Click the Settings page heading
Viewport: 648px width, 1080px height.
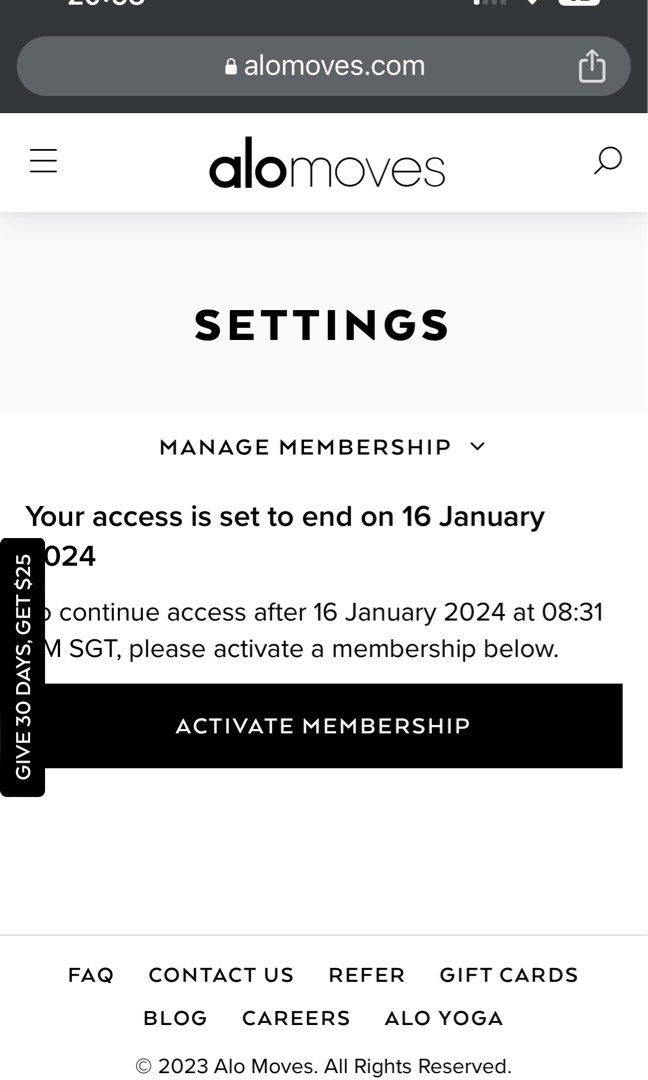(323, 325)
